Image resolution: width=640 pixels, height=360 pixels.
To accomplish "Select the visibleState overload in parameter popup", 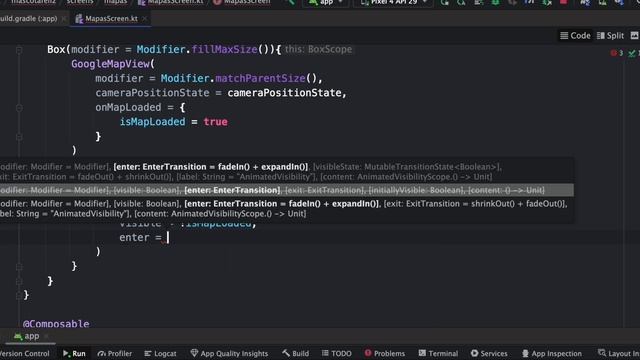I will (287, 172).
